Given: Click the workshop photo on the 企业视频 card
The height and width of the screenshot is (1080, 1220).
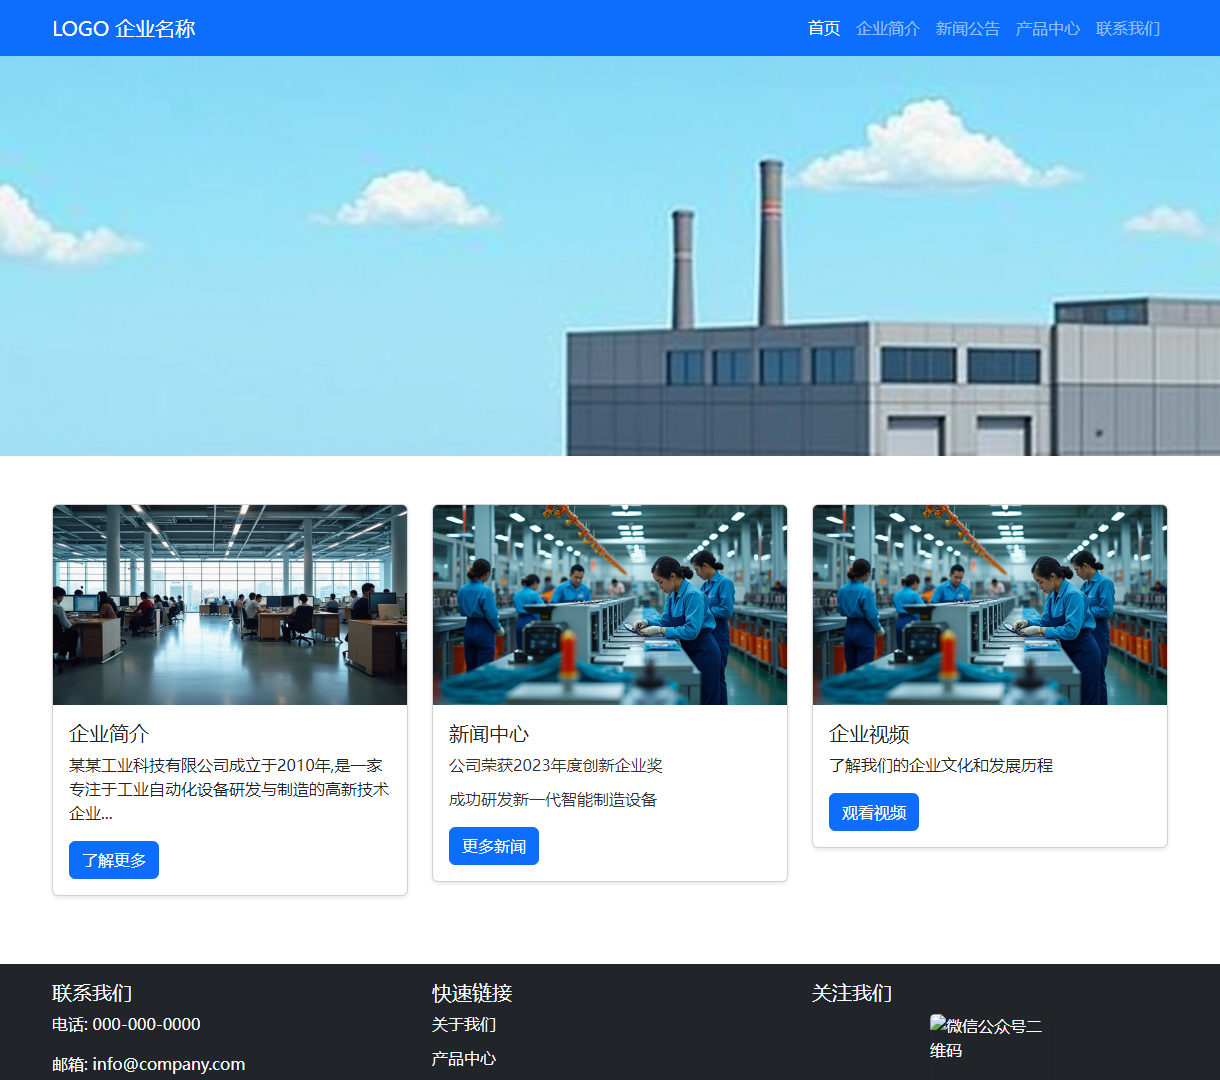Looking at the screenshot, I should coord(990,605).
